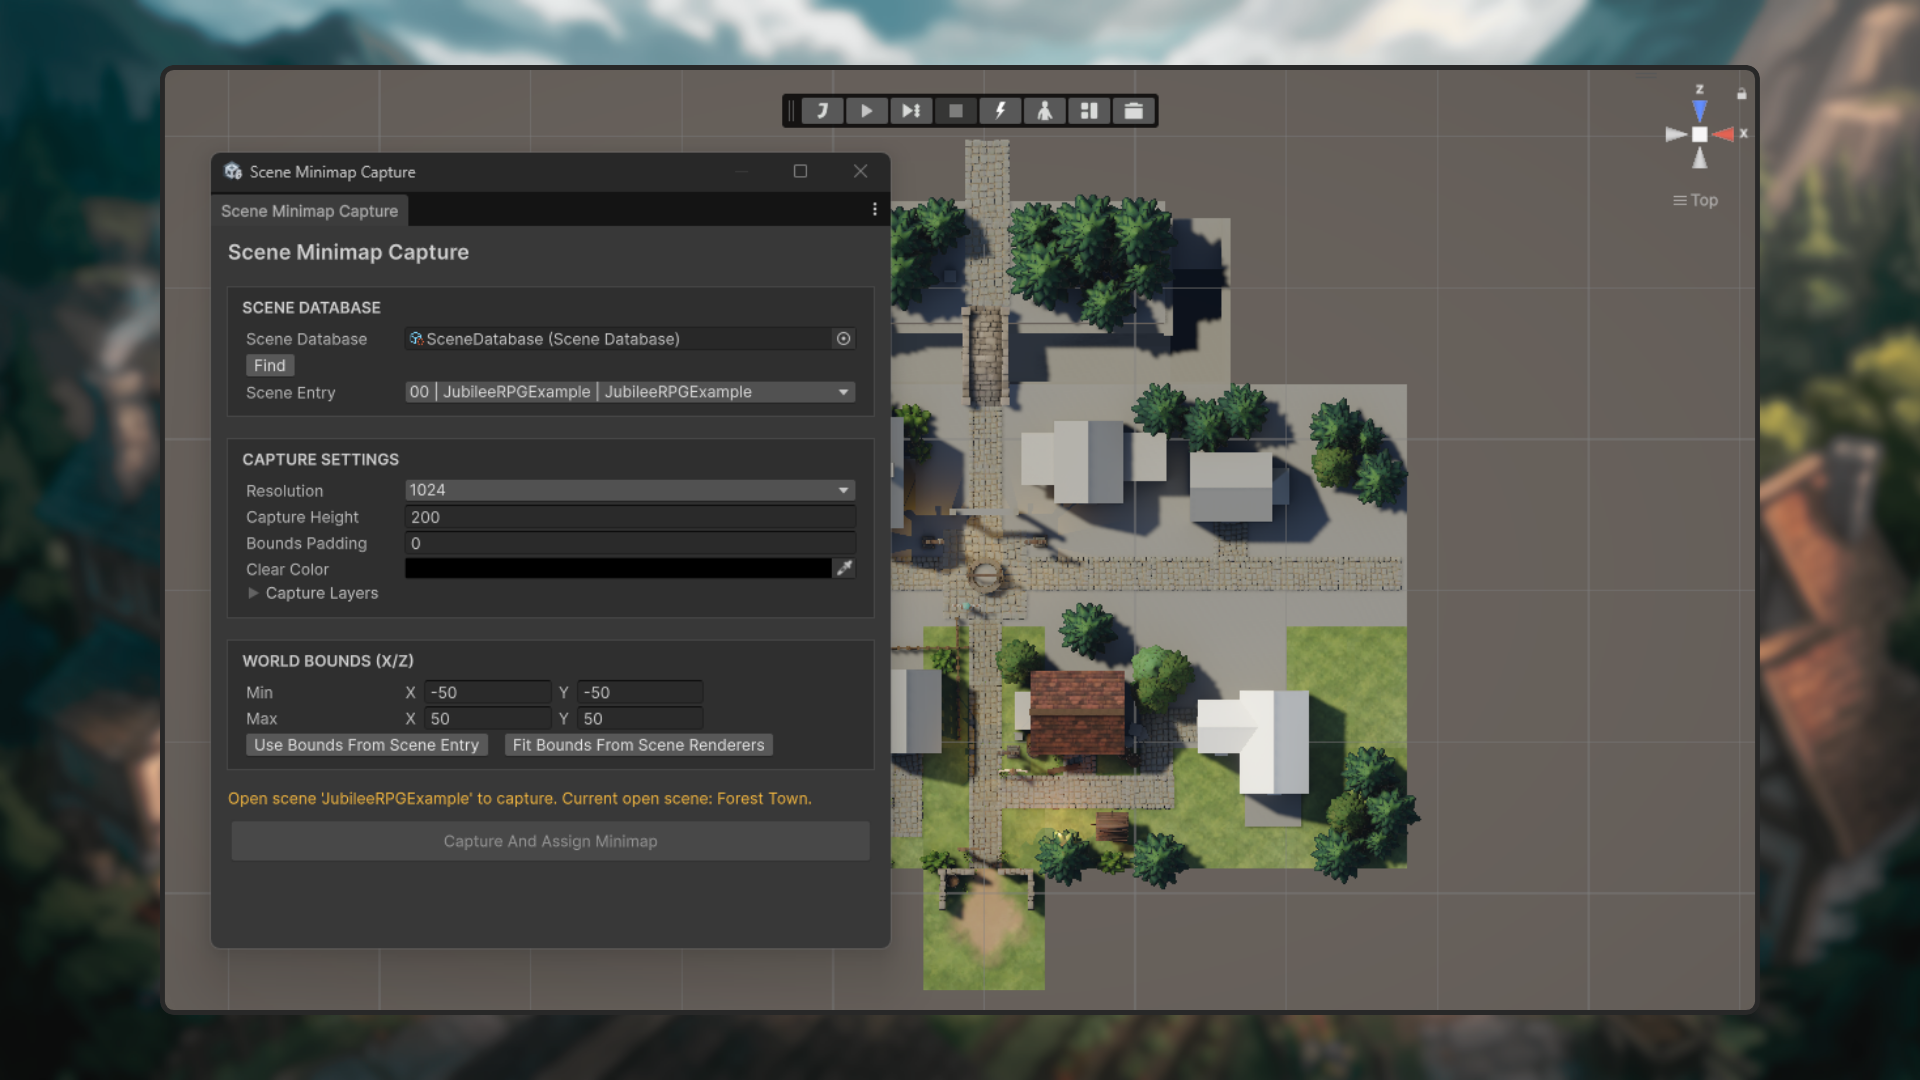Click the orange open-scene warning text

click(520, 798)
